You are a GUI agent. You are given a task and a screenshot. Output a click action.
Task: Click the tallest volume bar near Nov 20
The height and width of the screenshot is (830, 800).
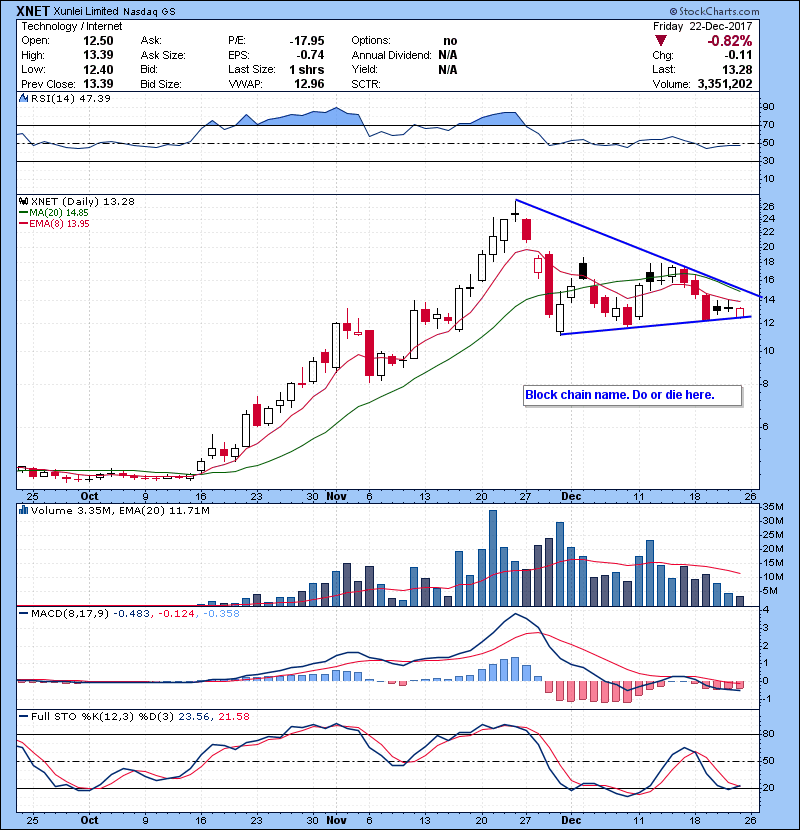point(492,558)
